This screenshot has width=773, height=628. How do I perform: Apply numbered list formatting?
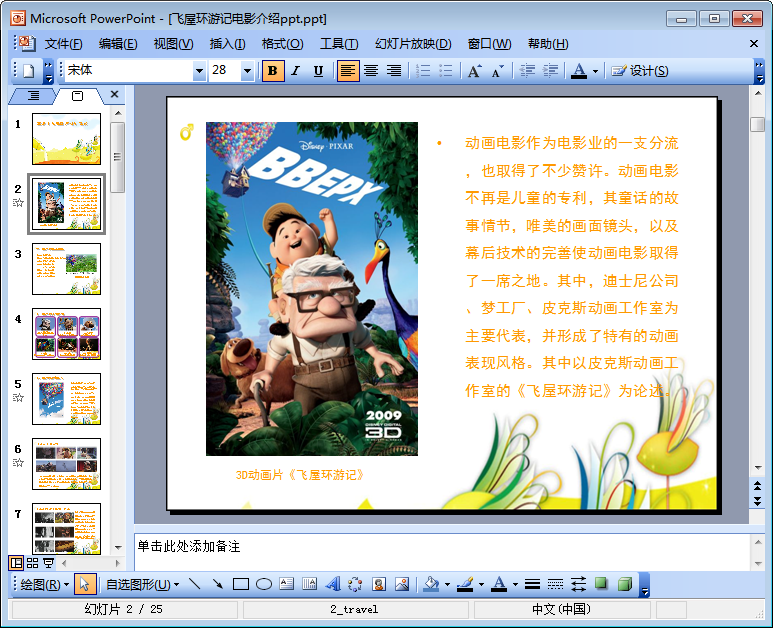pos(423,71)
